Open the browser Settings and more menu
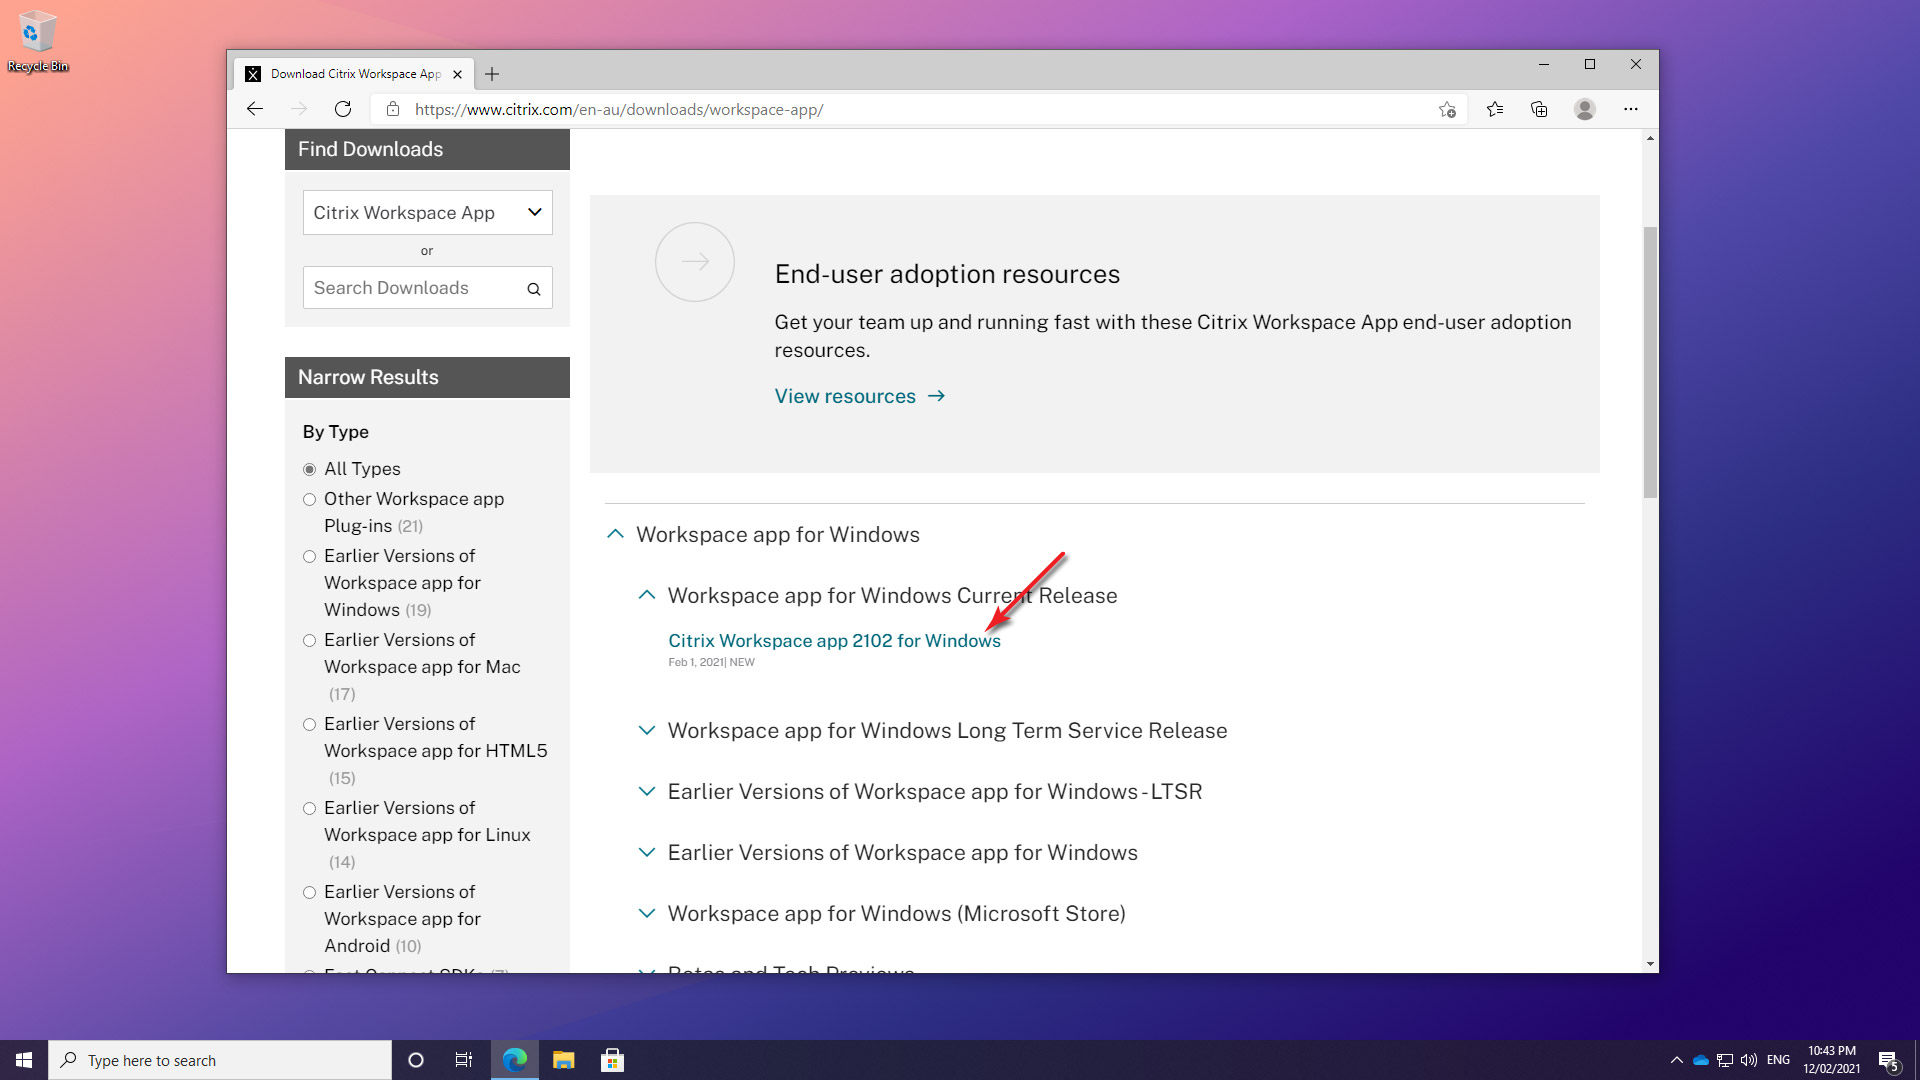 1630,109
